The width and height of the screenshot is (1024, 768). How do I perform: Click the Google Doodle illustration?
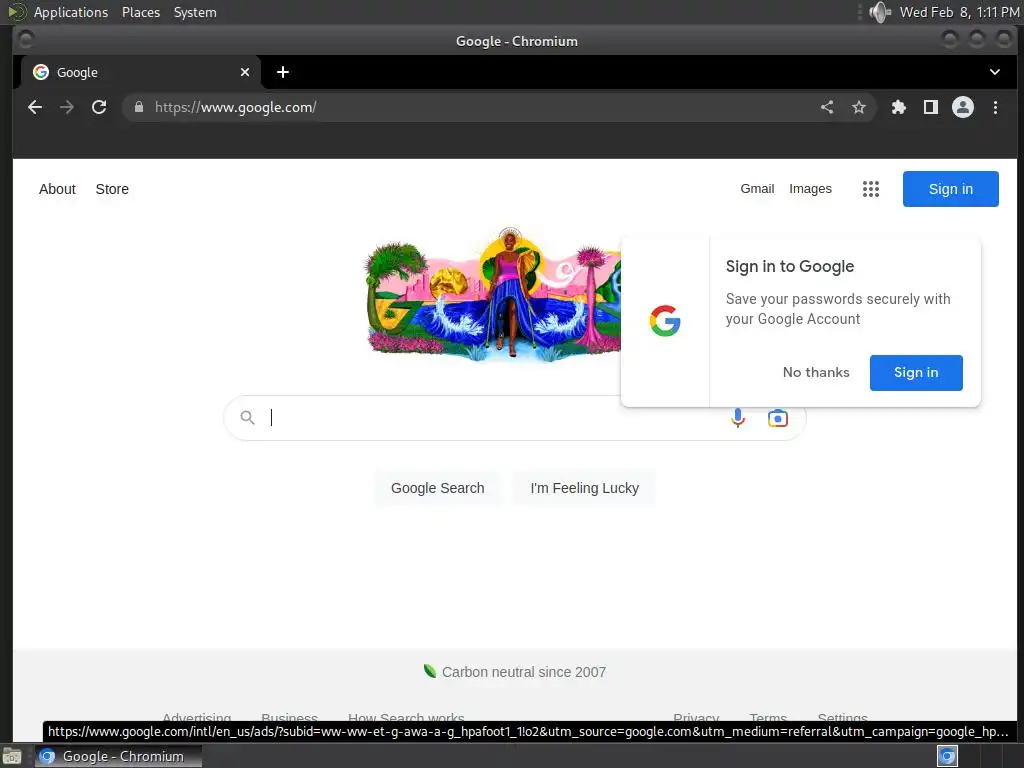point(492,294)
